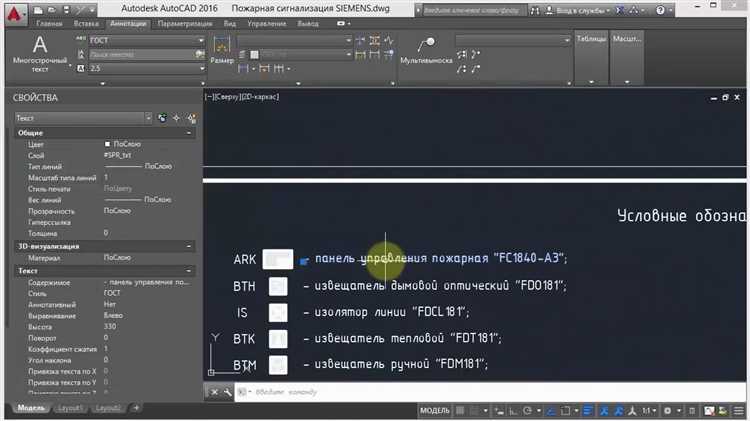Open the Текст object type dropdown
750x421 pixels.
point(148,118)
